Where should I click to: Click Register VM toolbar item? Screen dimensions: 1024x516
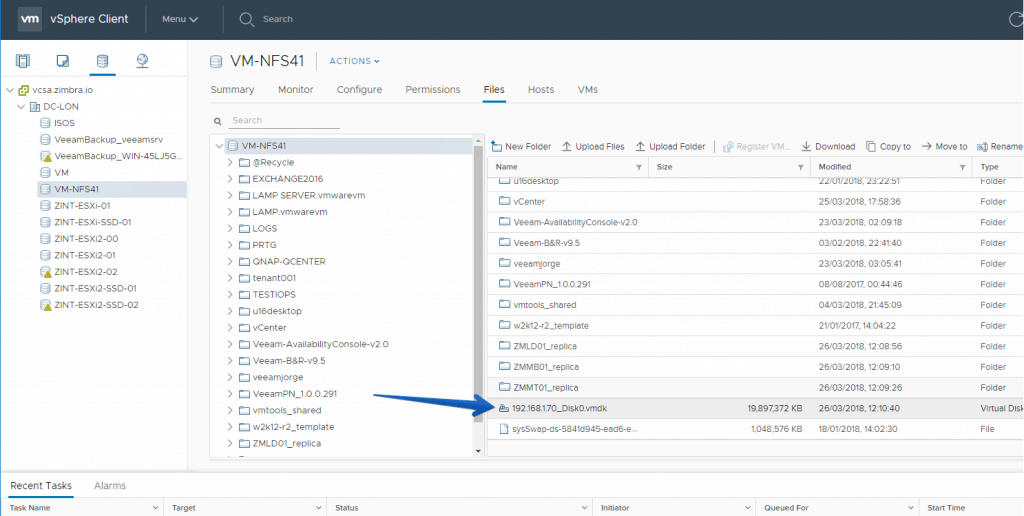(x=758, y=147)
